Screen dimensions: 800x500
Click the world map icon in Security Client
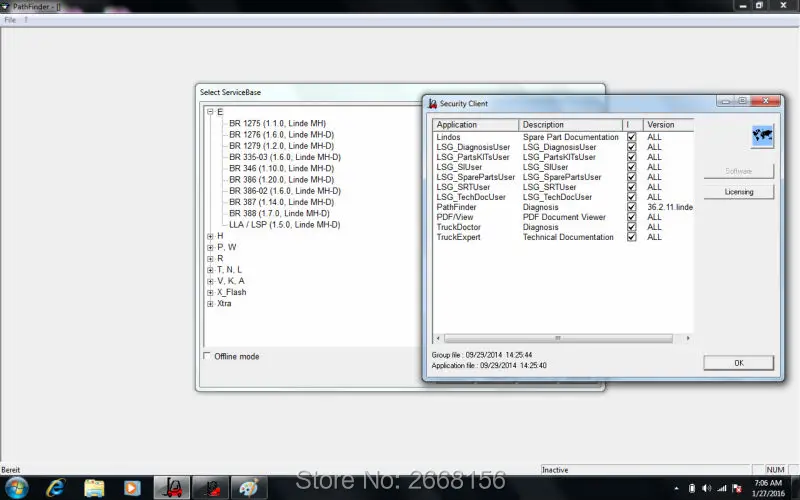pos(762,136)
